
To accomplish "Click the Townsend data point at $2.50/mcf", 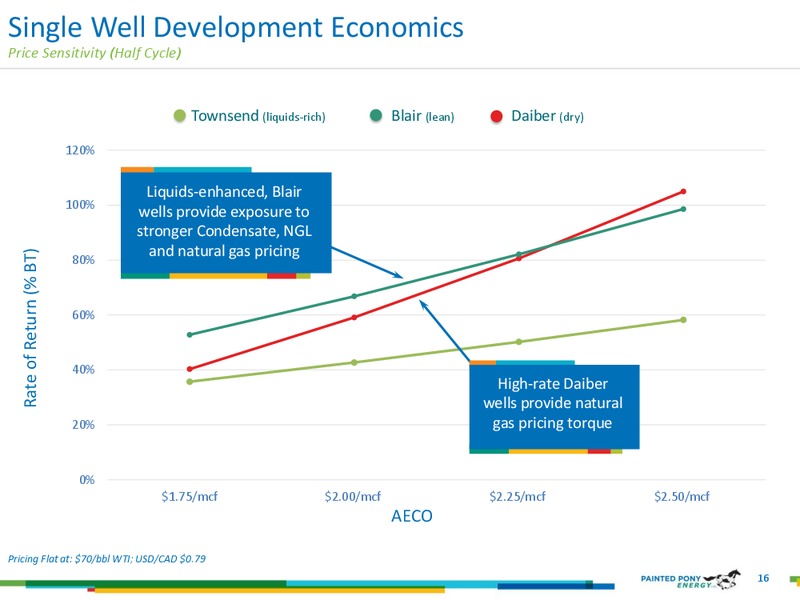I will coord(683,320).
